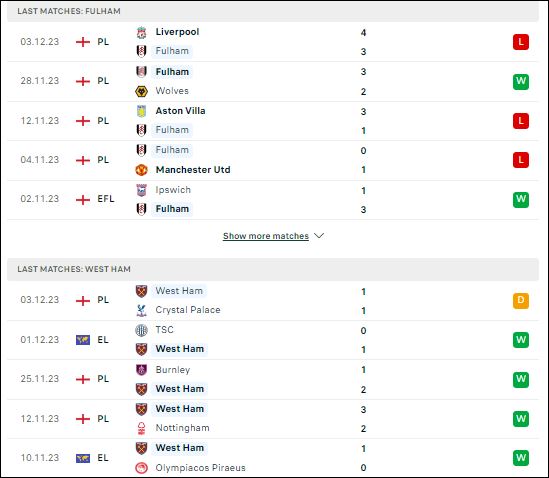Click the Nottingham club crest icon

click(x=141, y=428)
